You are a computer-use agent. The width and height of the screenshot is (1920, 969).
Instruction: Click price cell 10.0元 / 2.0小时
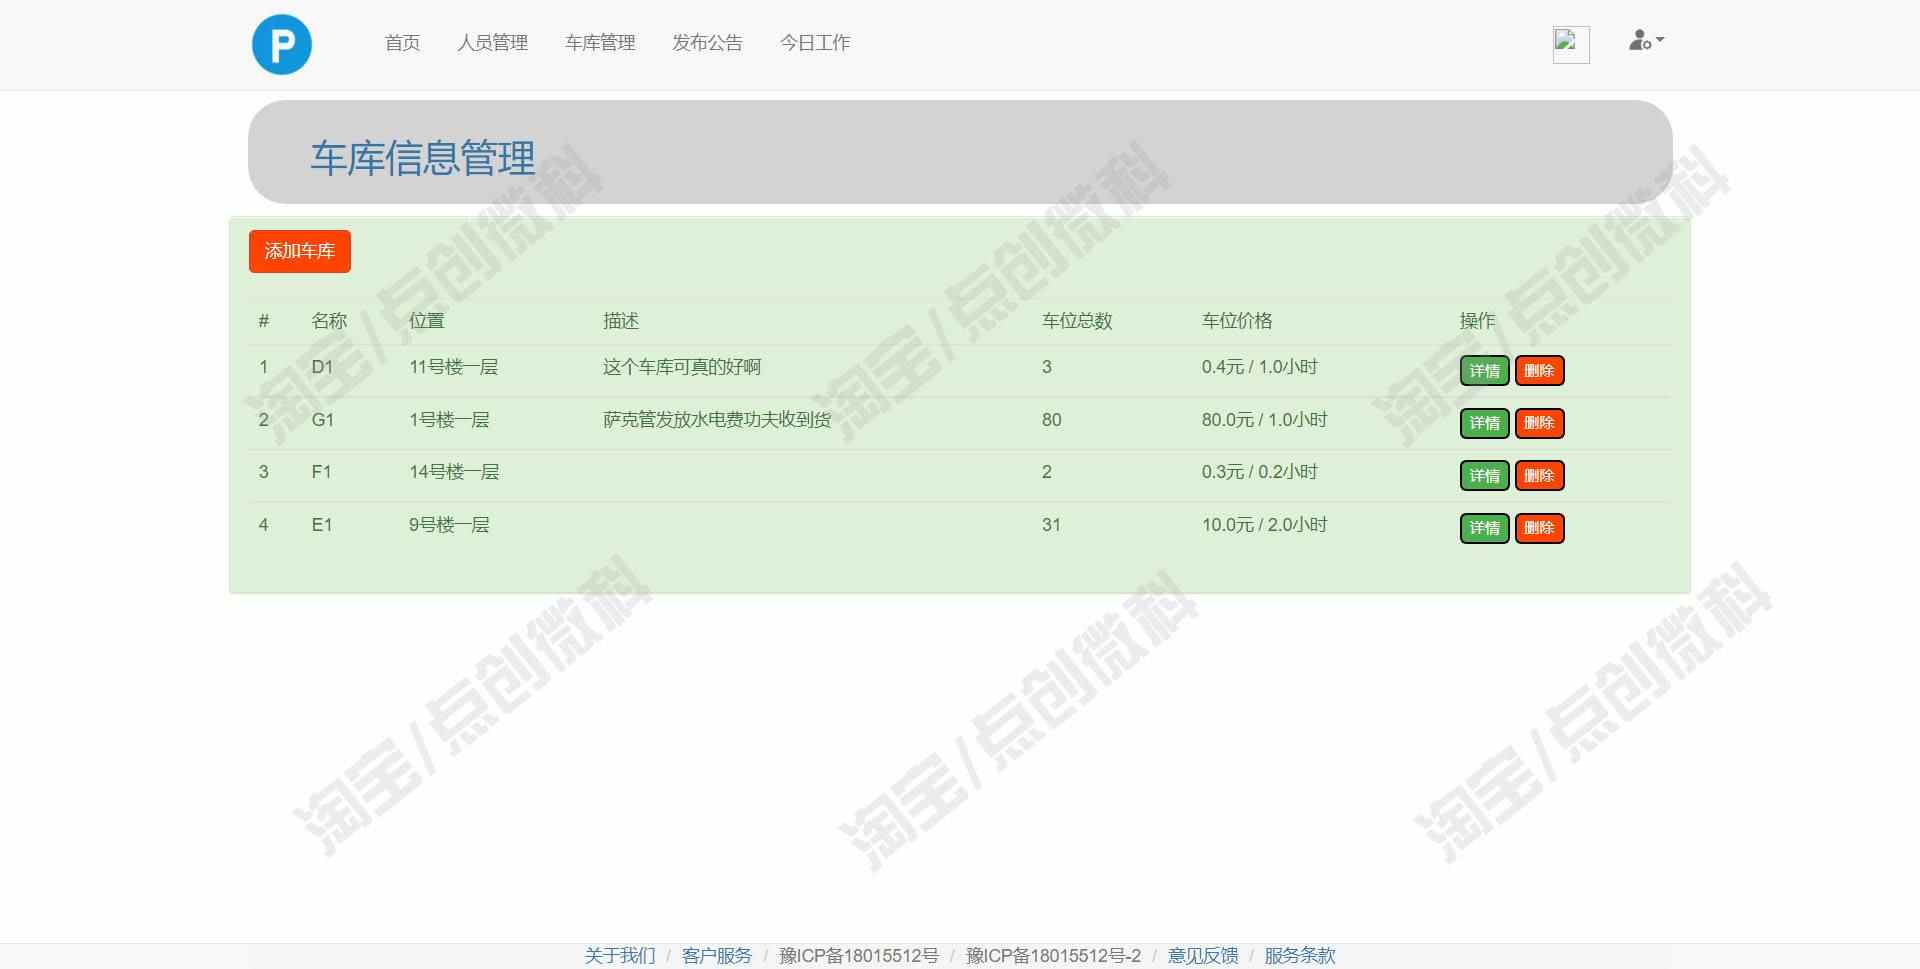pos(1265,525)
